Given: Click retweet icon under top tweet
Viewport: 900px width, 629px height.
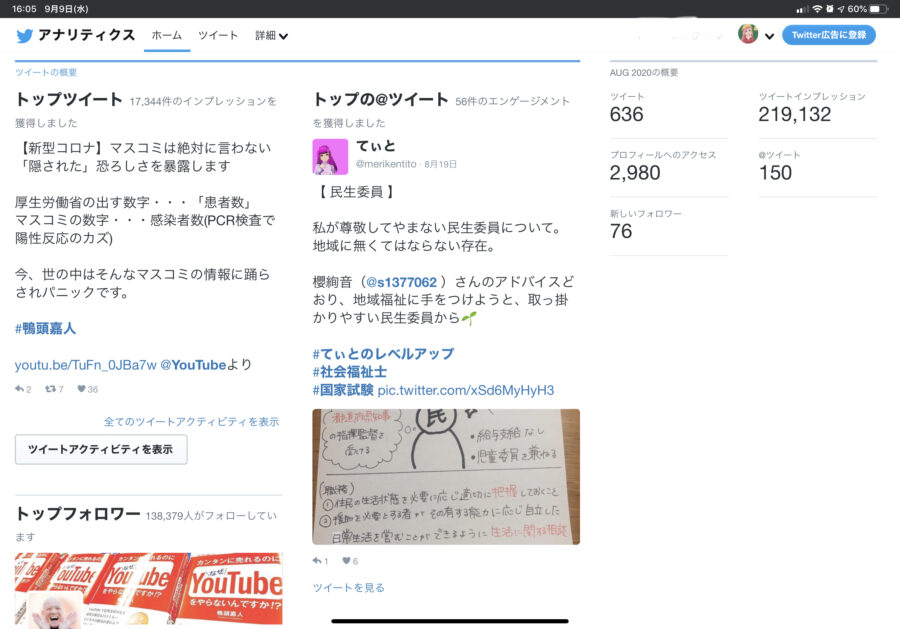Looking at the screenshot, I should coord(51,389).
